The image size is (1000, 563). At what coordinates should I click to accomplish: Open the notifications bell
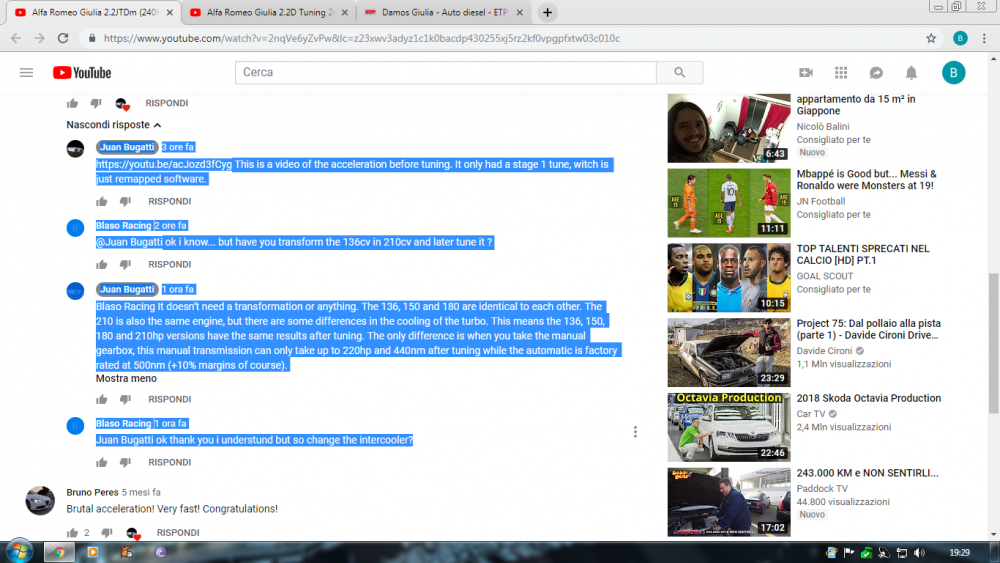tap(911, 73)
